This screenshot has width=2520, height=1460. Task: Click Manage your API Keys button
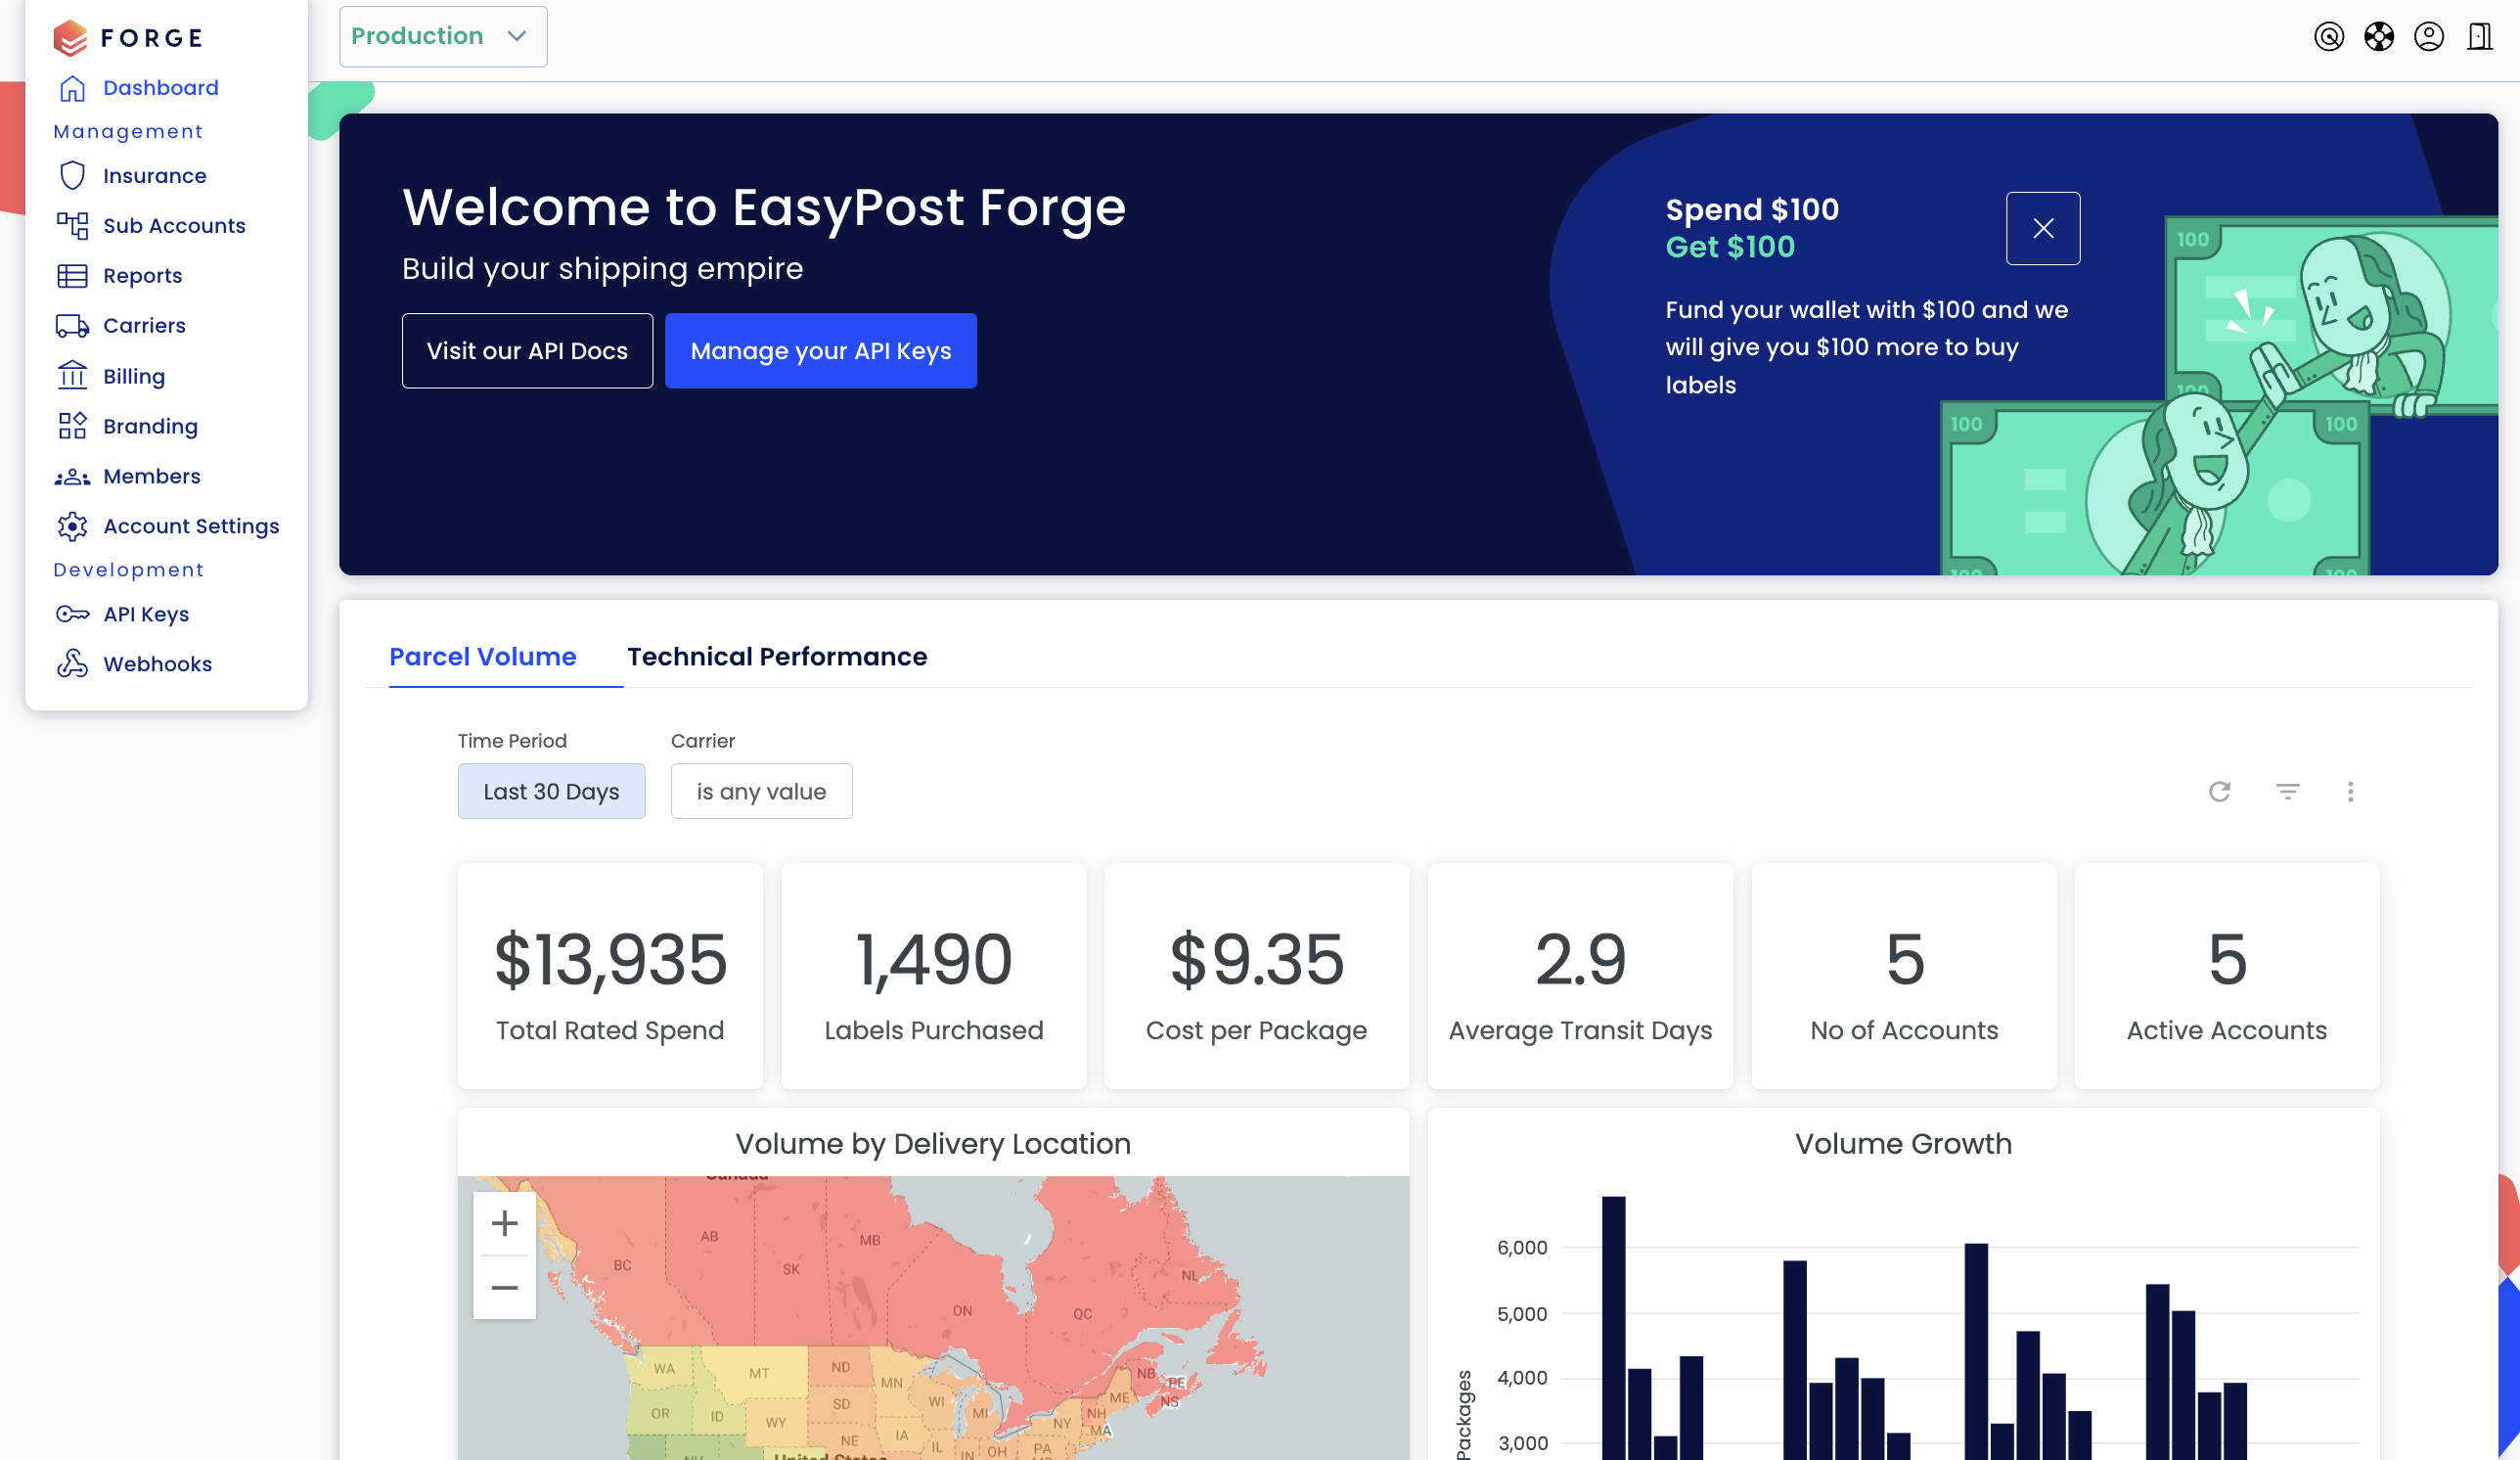(820, 350)
